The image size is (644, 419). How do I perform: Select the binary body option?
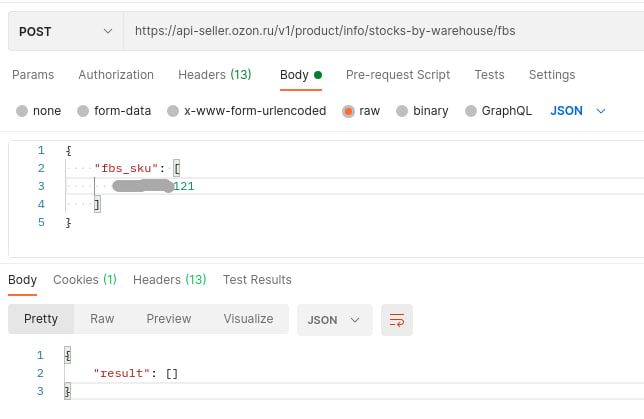[422, 111]
